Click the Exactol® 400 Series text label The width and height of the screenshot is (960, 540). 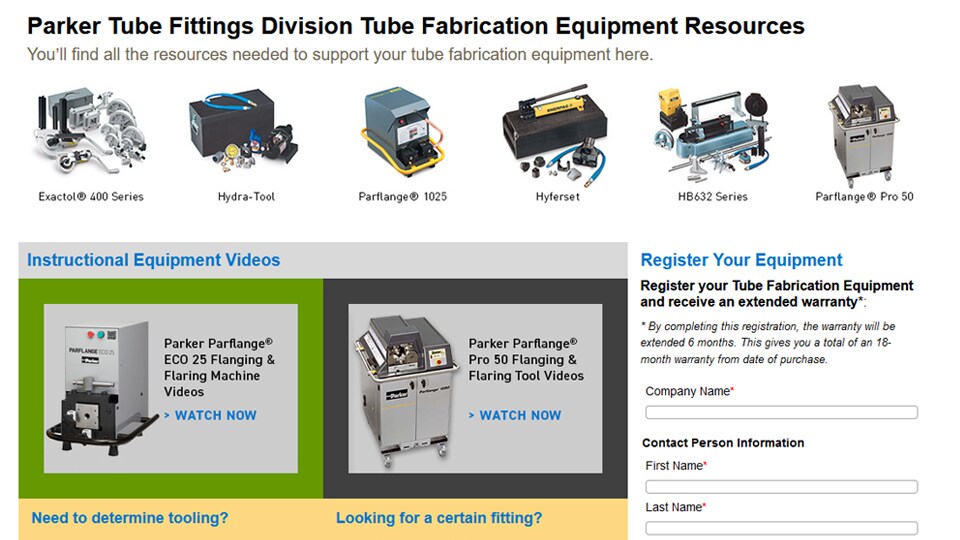point(91,197)
